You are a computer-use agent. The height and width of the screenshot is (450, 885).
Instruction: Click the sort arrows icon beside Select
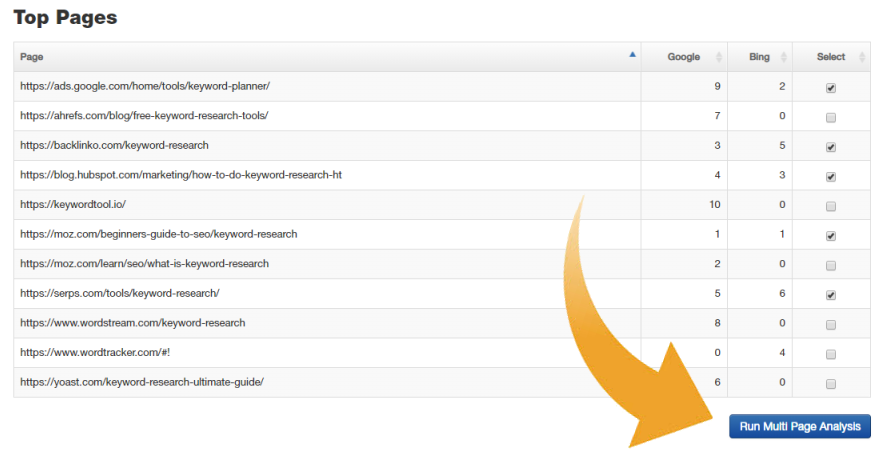point(862,56)
